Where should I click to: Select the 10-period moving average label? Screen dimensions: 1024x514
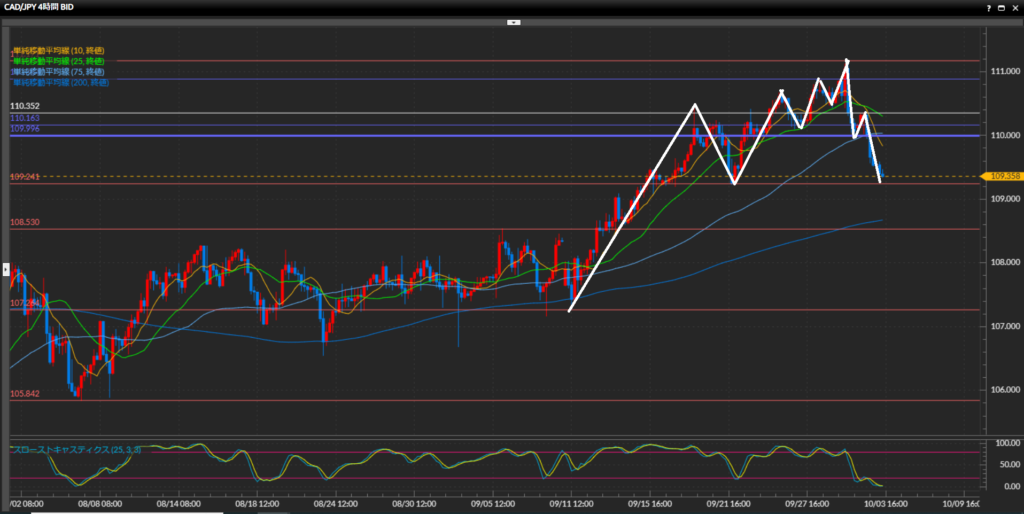[x=58, y=50]
